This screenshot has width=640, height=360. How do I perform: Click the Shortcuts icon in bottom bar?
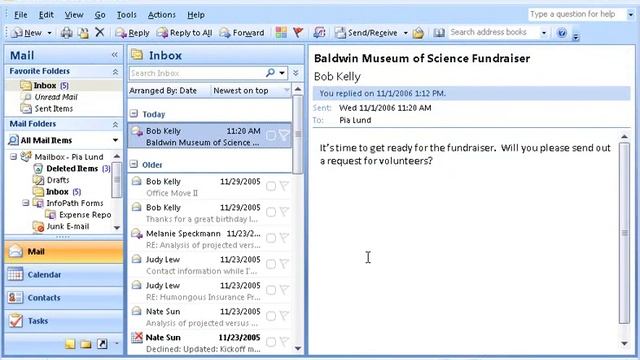coord(102,344)
